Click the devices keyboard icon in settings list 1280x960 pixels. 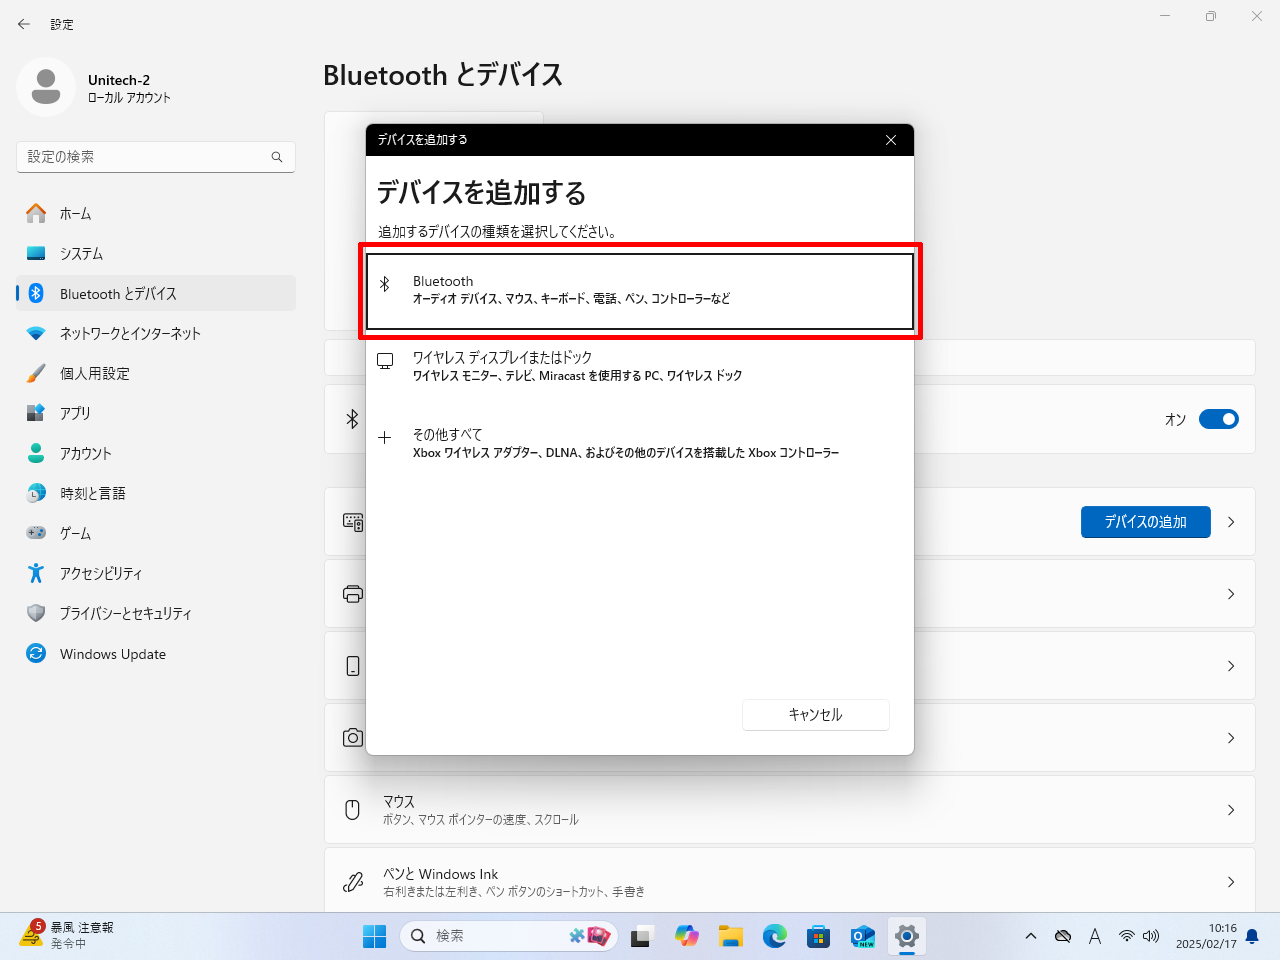point(353,522)
